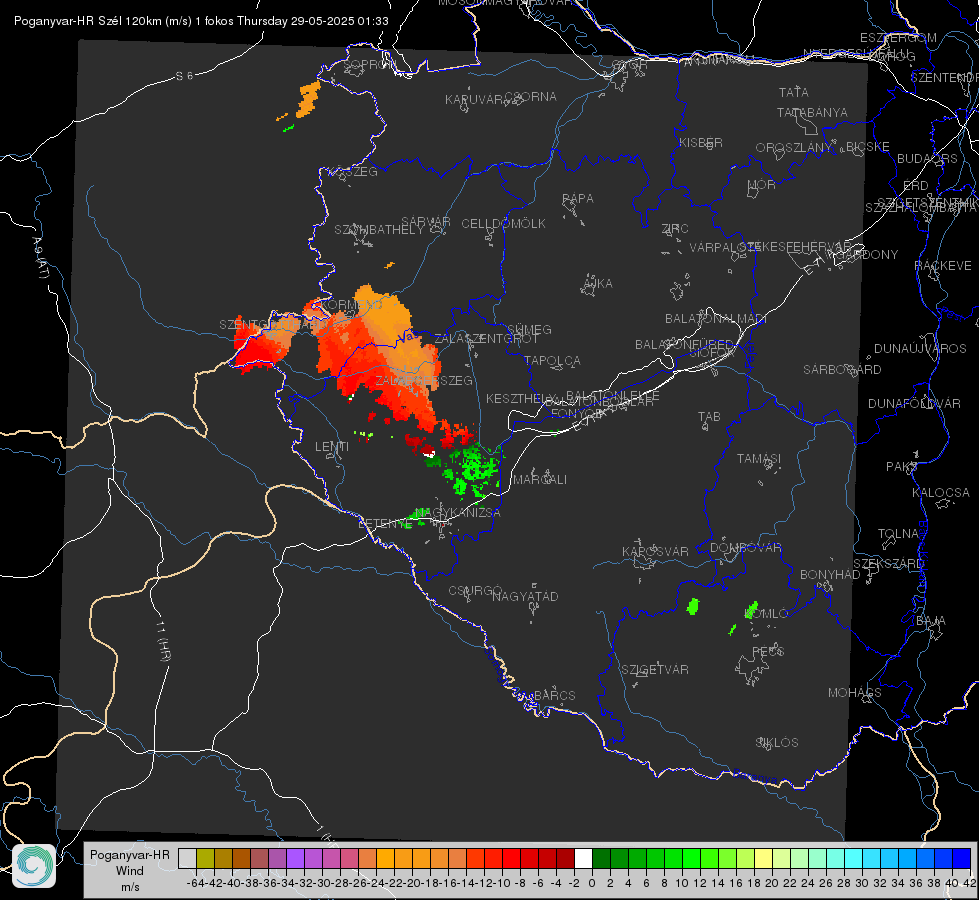Click the city label SÁRBOGÁRD

pos(842,370)
